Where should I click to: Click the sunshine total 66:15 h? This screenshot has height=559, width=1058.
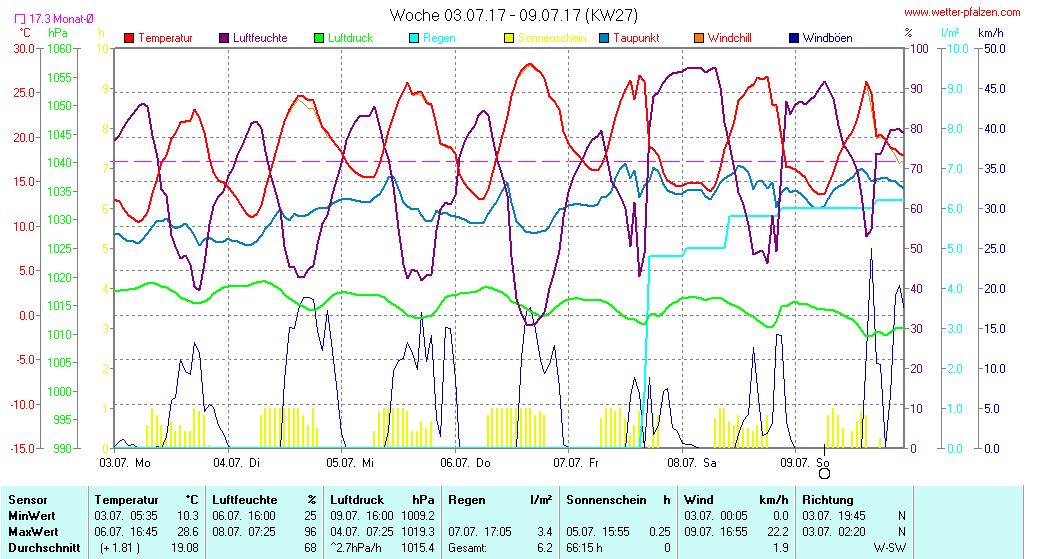coord(584,548)
